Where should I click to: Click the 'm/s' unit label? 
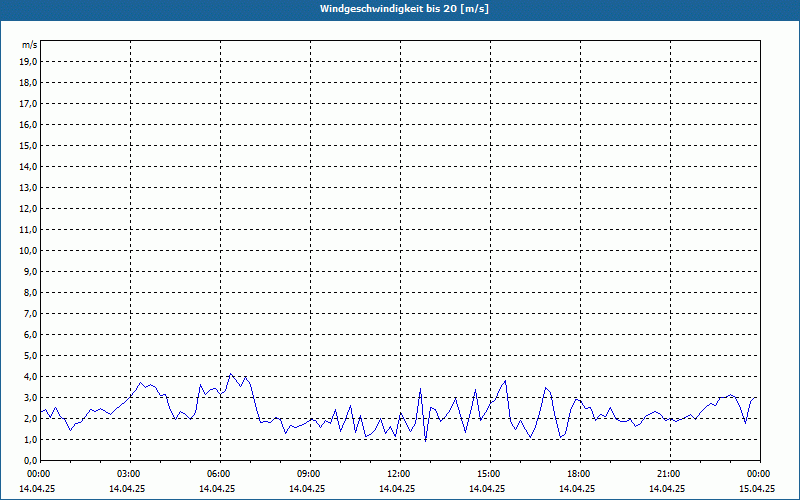pyautogui.click(x=30, y=45)
